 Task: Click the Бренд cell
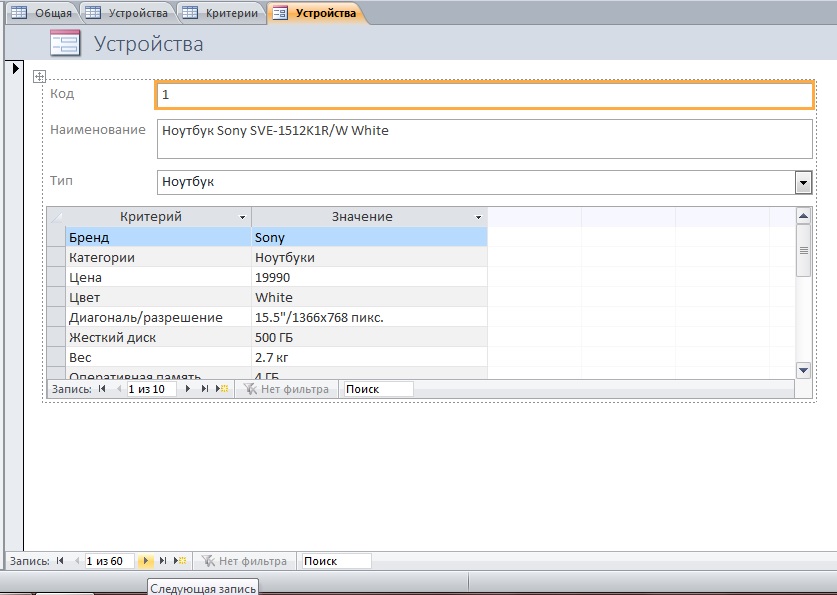pyautogui.click(x=158, y=237)
